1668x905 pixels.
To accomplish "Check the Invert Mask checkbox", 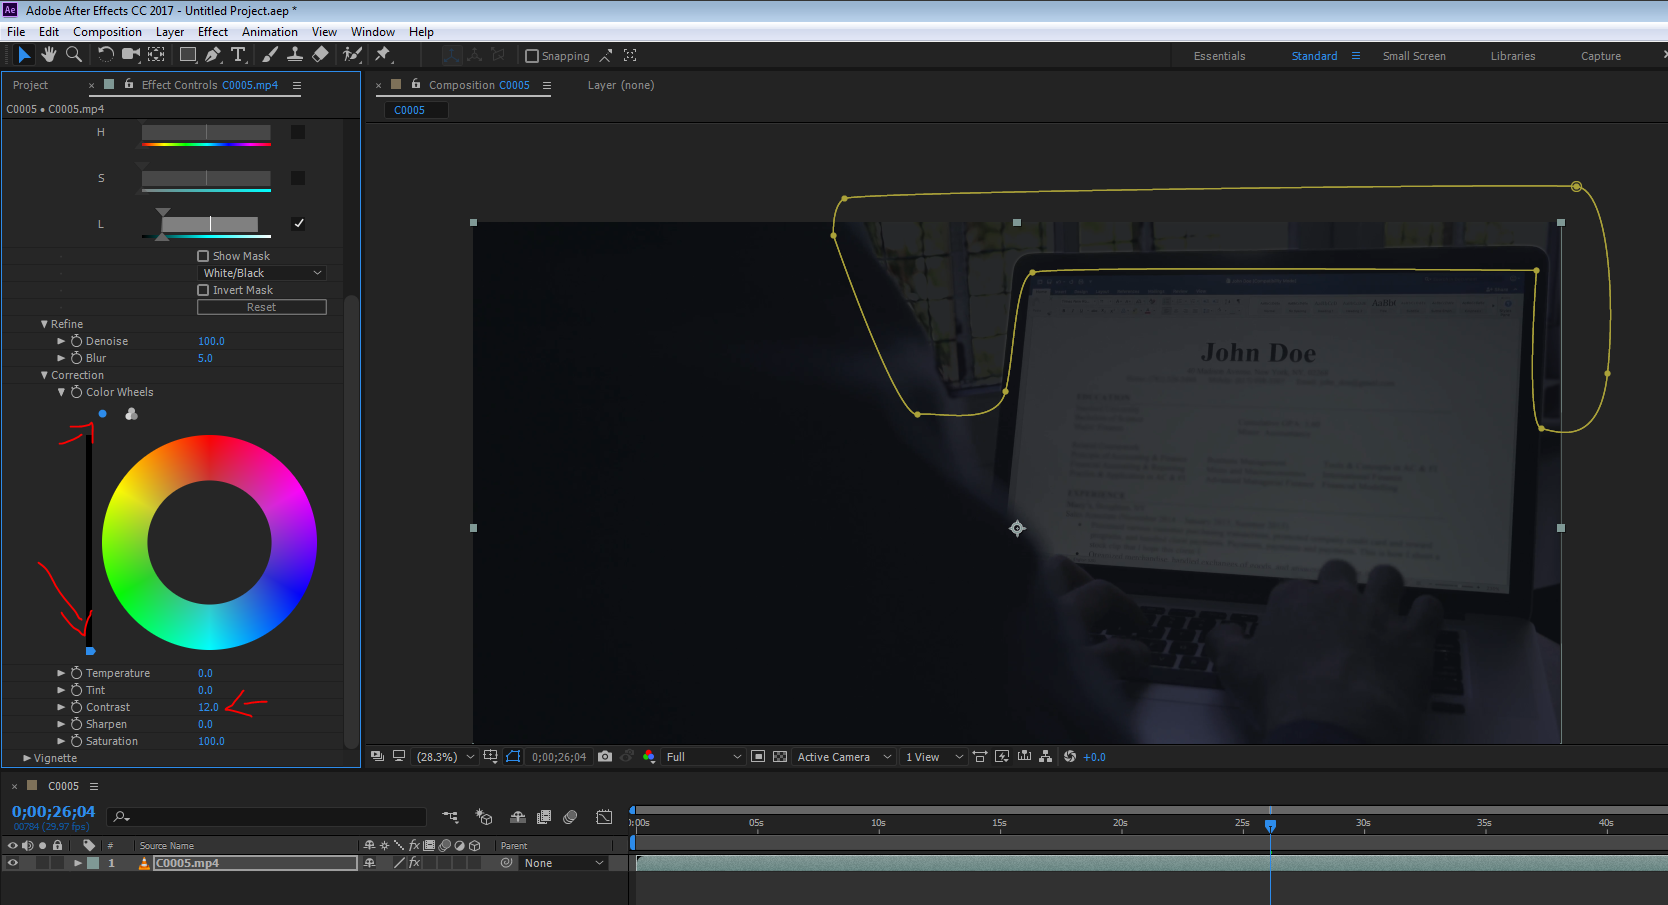I will [x=203, y=290].
